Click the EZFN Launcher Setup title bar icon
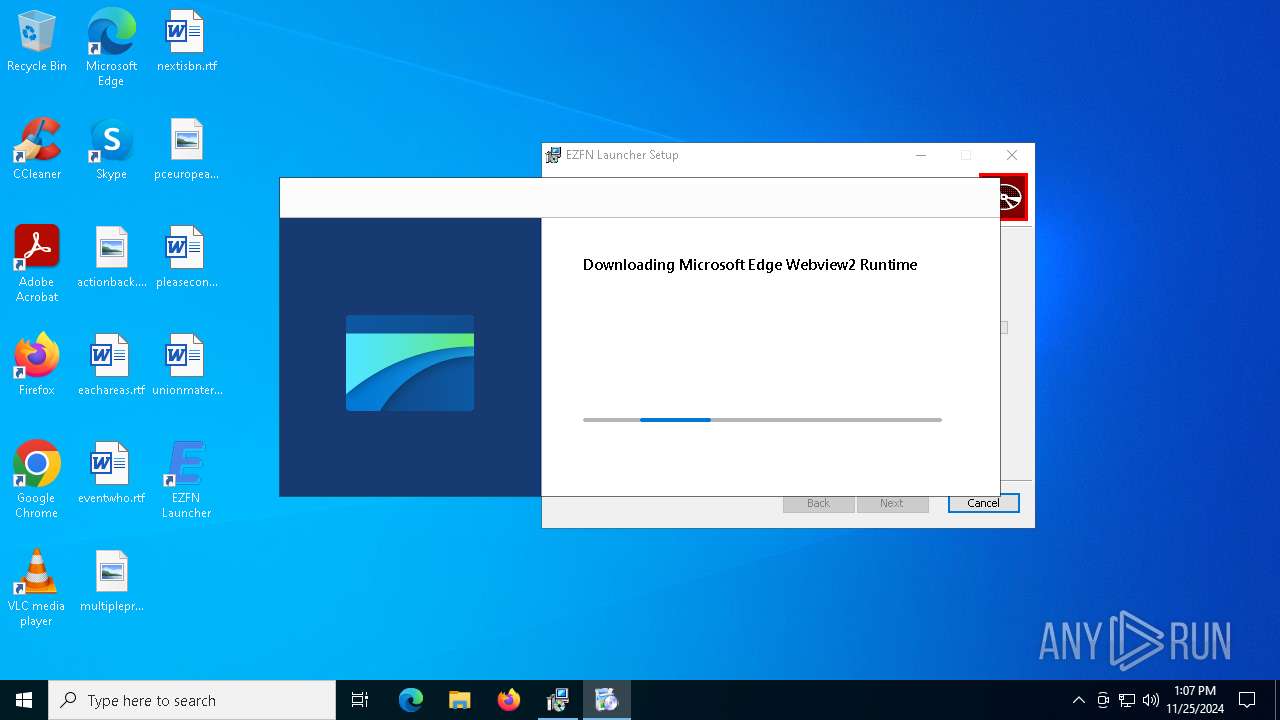1280x720 pixels. [553, 155]
